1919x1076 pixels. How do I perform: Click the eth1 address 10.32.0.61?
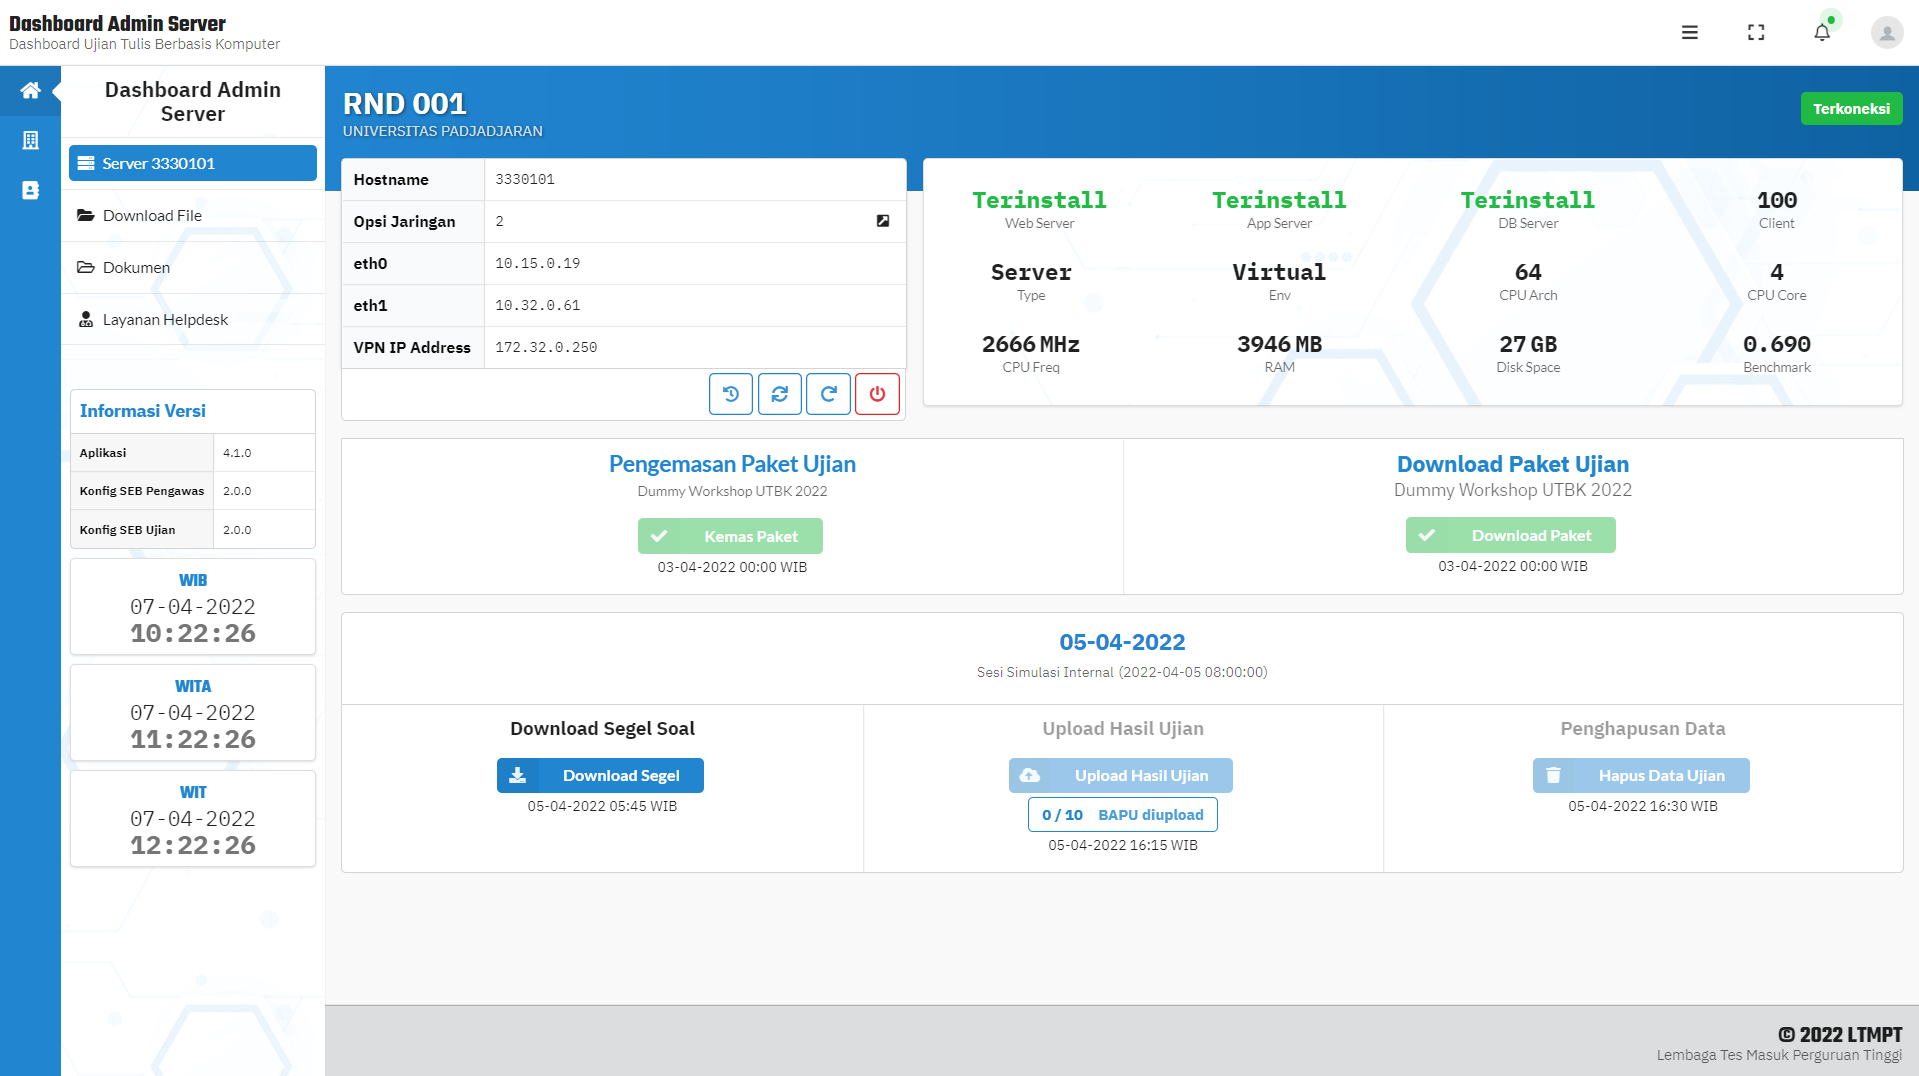(538, 305)
